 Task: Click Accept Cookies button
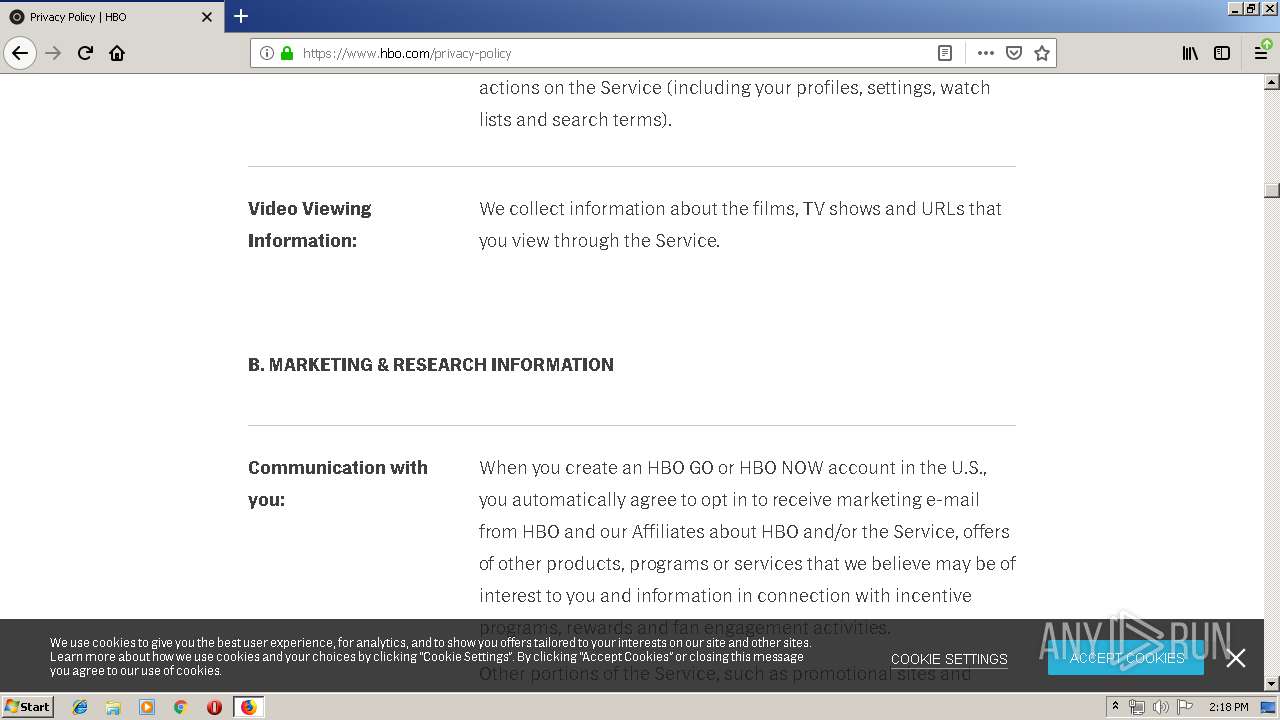point(1126,657)
